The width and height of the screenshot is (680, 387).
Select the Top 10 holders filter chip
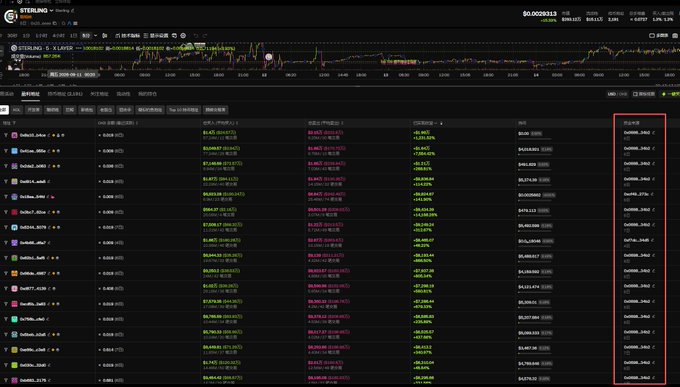point(184,110)
